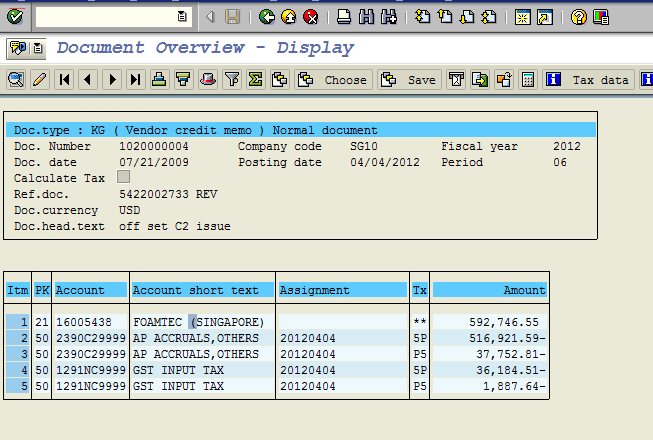The image size is (653, 440).
Task: Set filter with the funnel icon
Action: tap(232, 80)
